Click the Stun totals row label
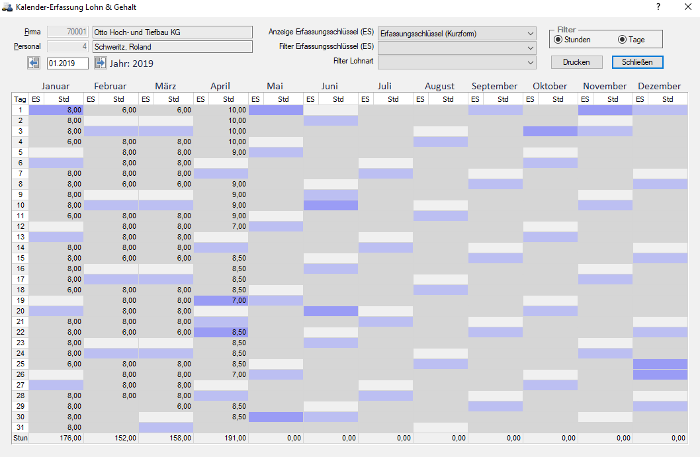700x457 pixels. click(x=20, y=438)
